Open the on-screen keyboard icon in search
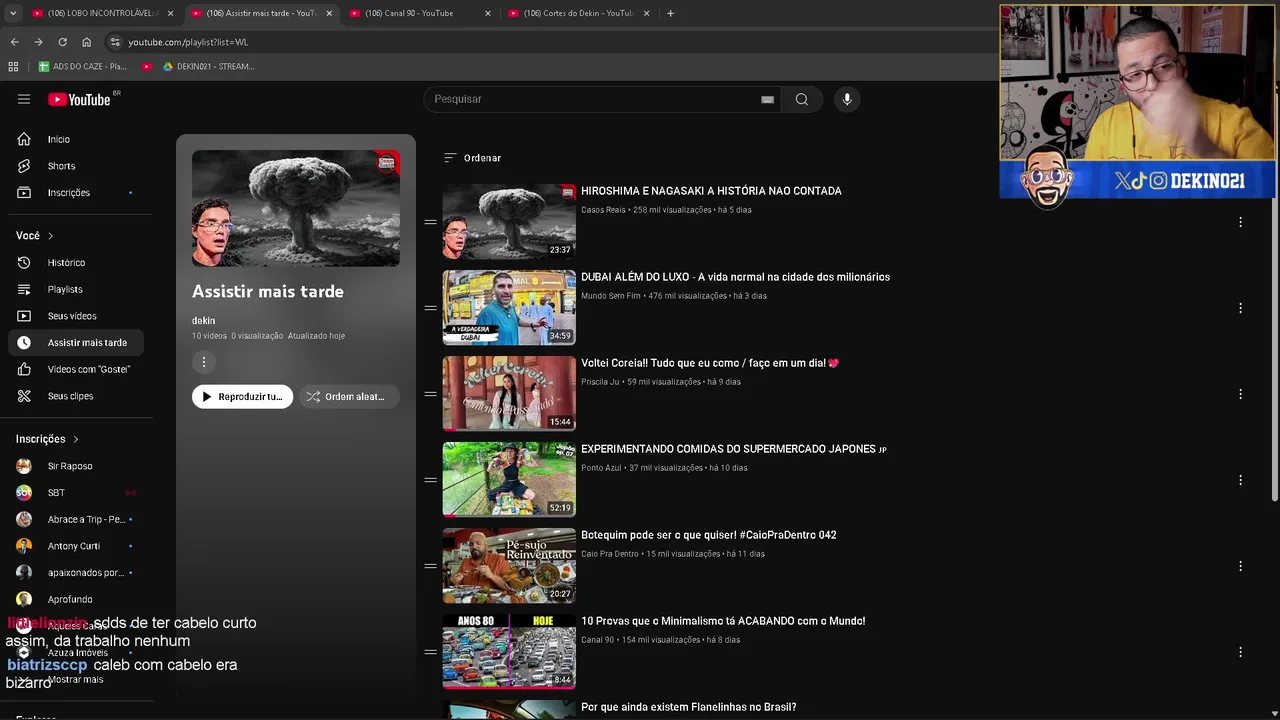 [767, 99]
